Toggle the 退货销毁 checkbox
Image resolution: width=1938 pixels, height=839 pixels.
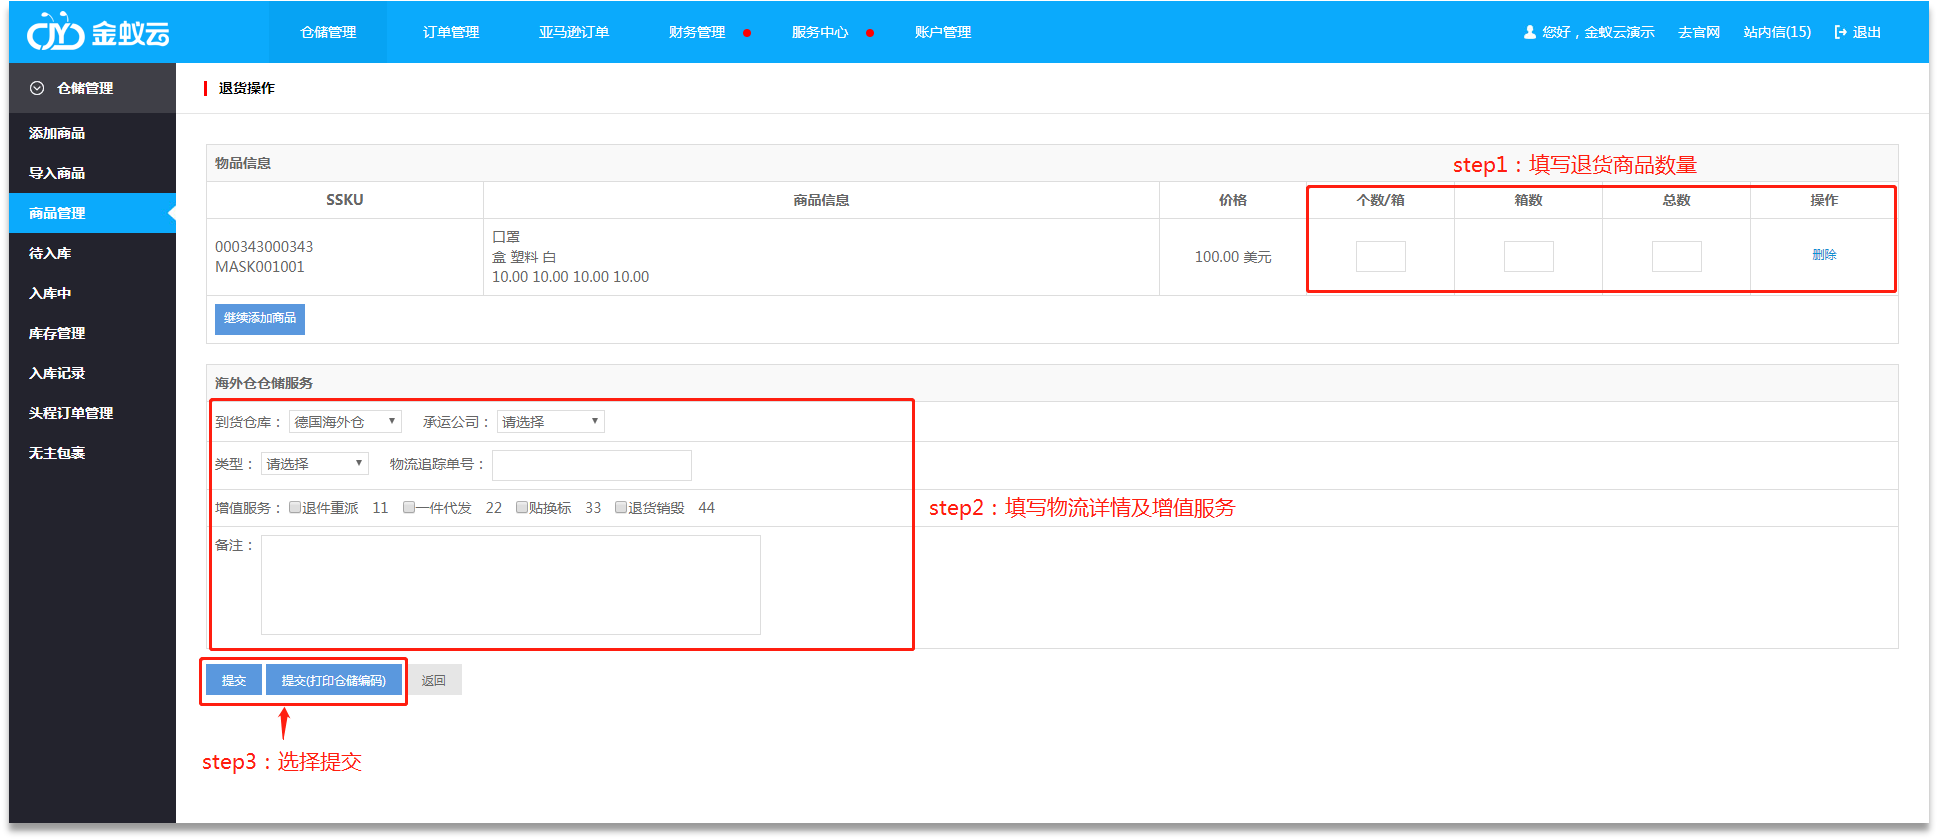pyautogui.click(x=621, y=507)
